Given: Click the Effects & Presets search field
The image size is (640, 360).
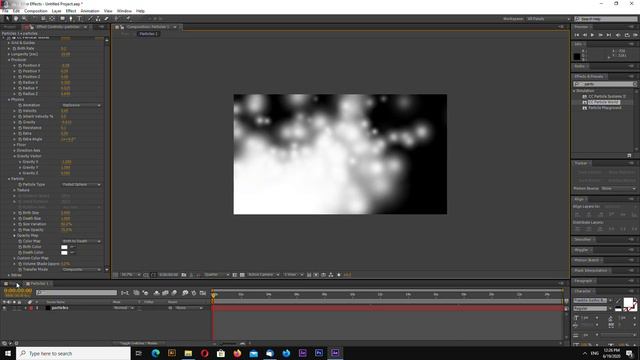Looking at the screenshot, I should coord(605,84).
